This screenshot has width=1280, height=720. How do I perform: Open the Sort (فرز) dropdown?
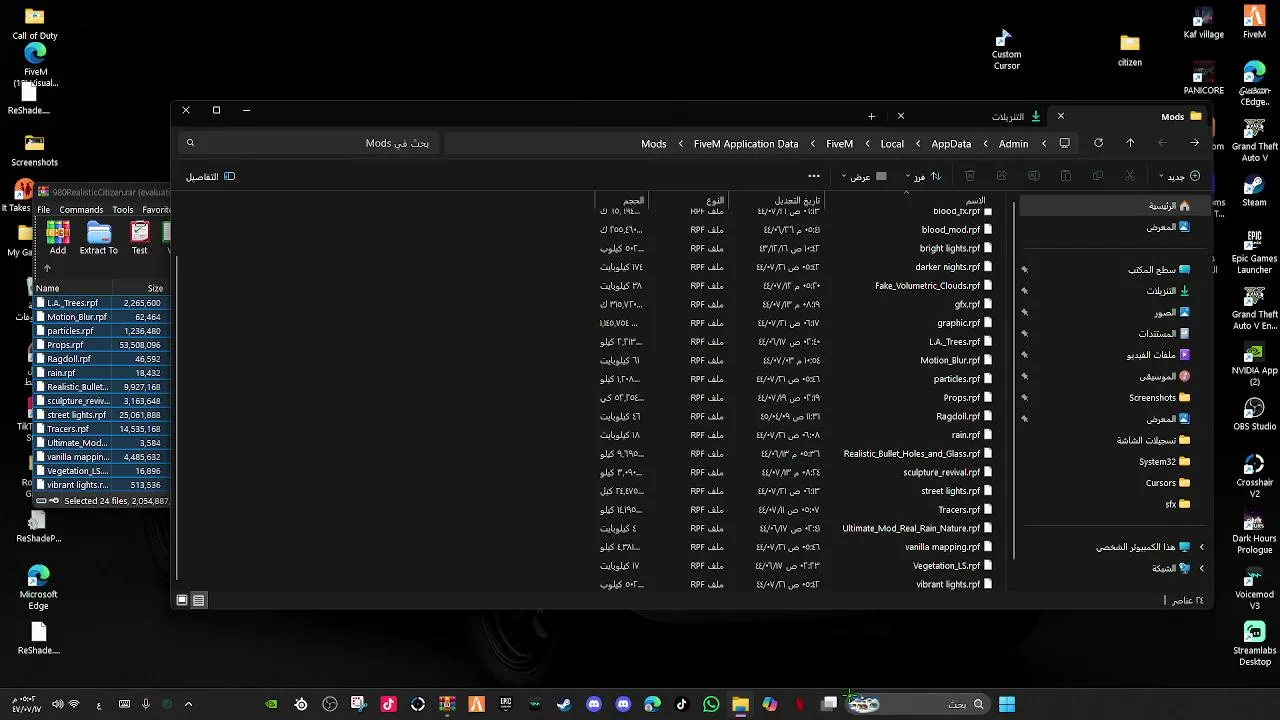point(923,176)
